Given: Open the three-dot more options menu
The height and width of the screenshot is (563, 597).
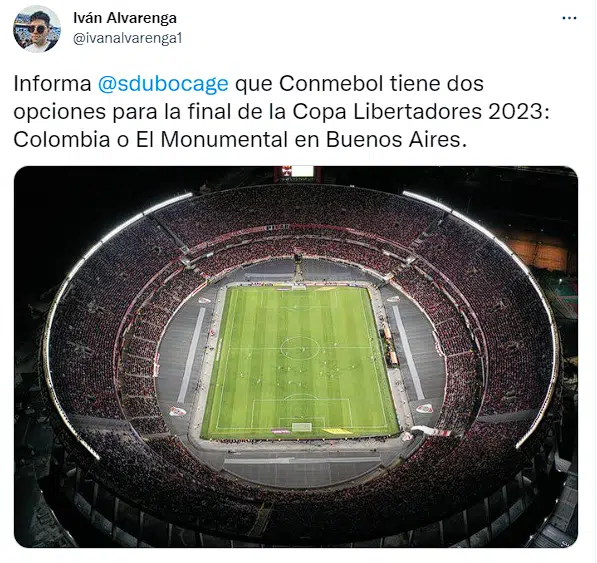Looking at the screenshot, I should pyautogui.click(x=569, y=18).
